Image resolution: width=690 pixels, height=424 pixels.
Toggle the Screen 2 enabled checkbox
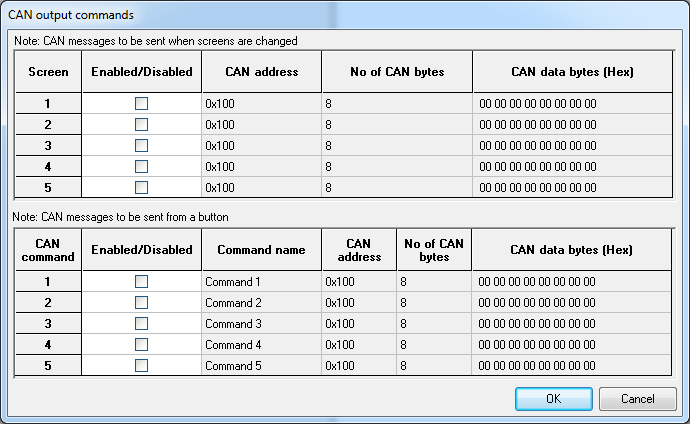pos(141,124)
